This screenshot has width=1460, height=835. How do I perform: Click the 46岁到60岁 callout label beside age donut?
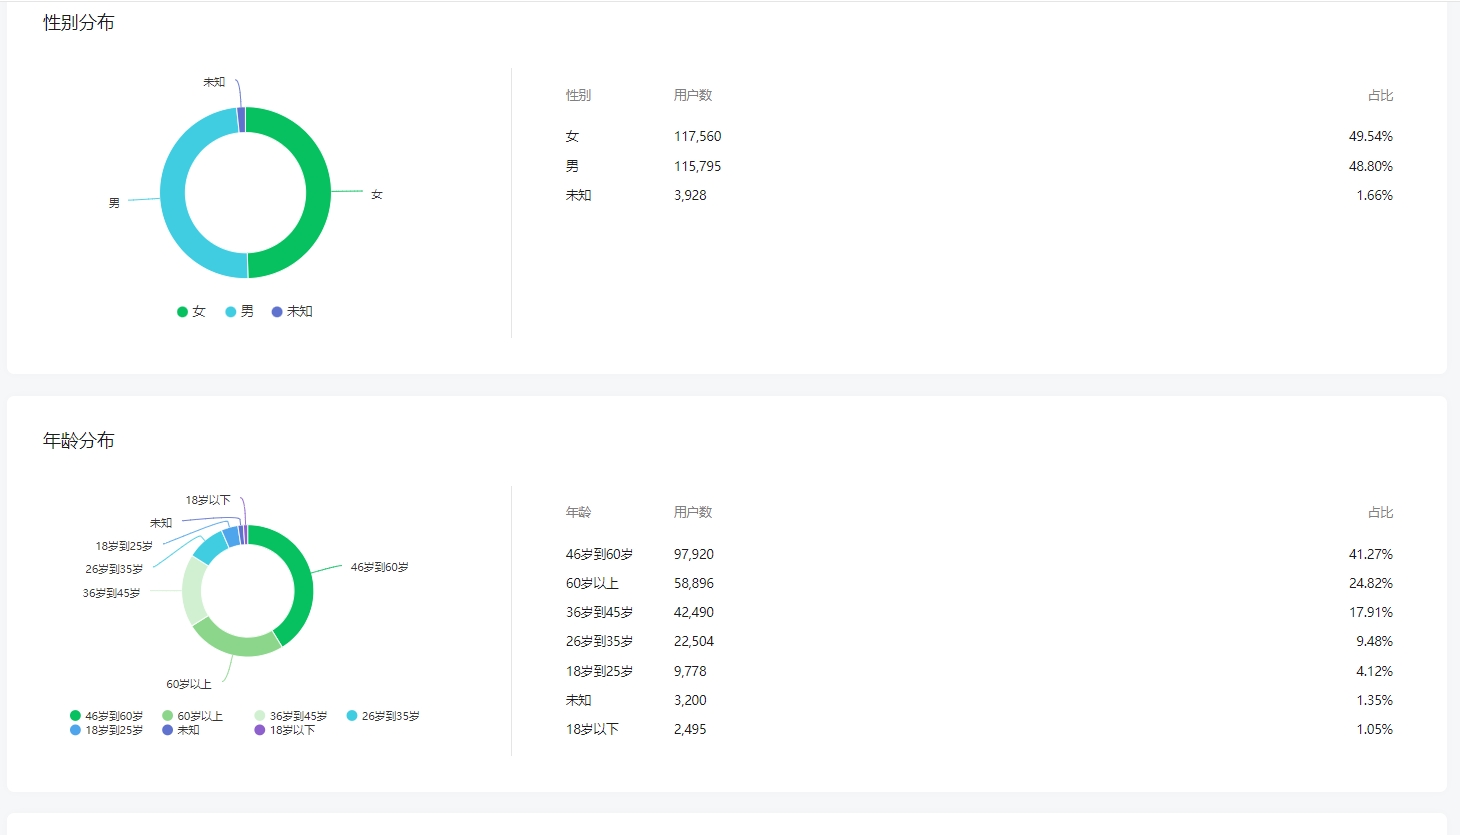click(379, 567)
